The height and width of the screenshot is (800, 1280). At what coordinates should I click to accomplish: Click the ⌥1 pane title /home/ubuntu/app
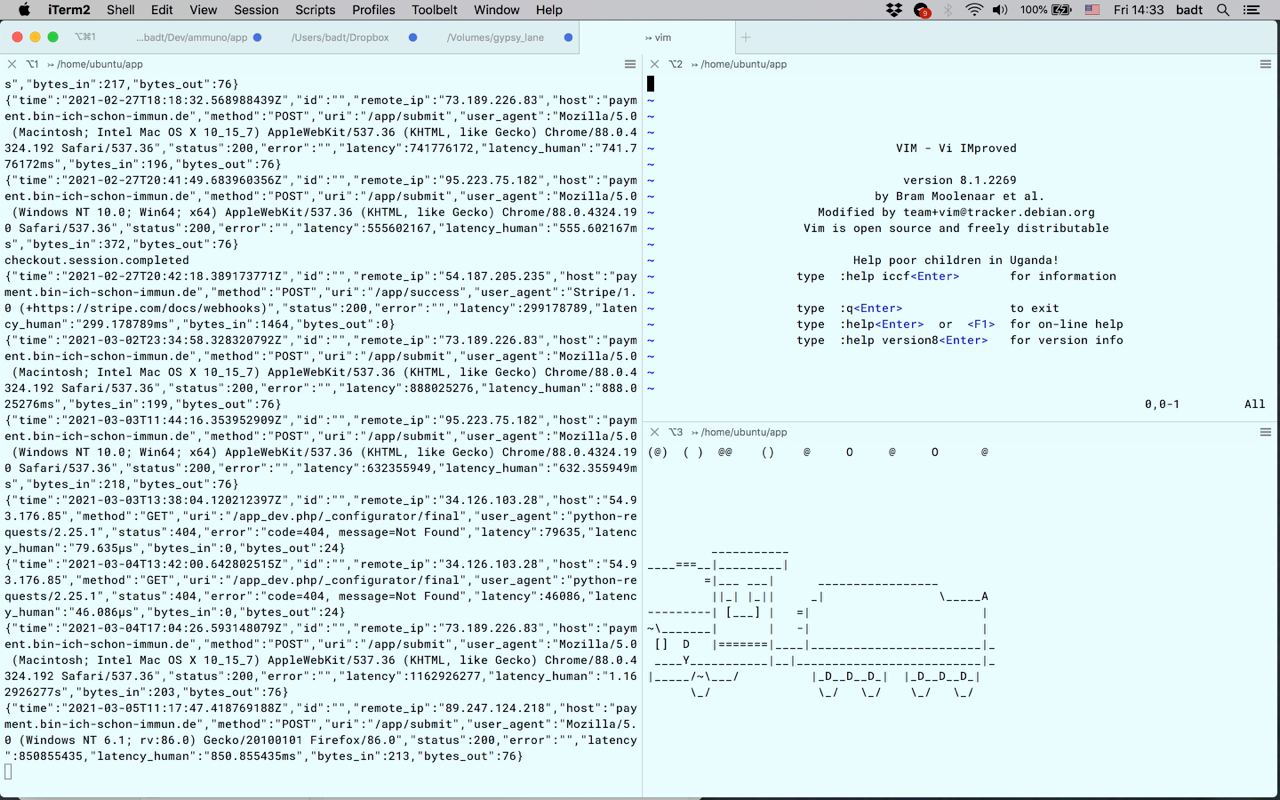click(100, 64)
